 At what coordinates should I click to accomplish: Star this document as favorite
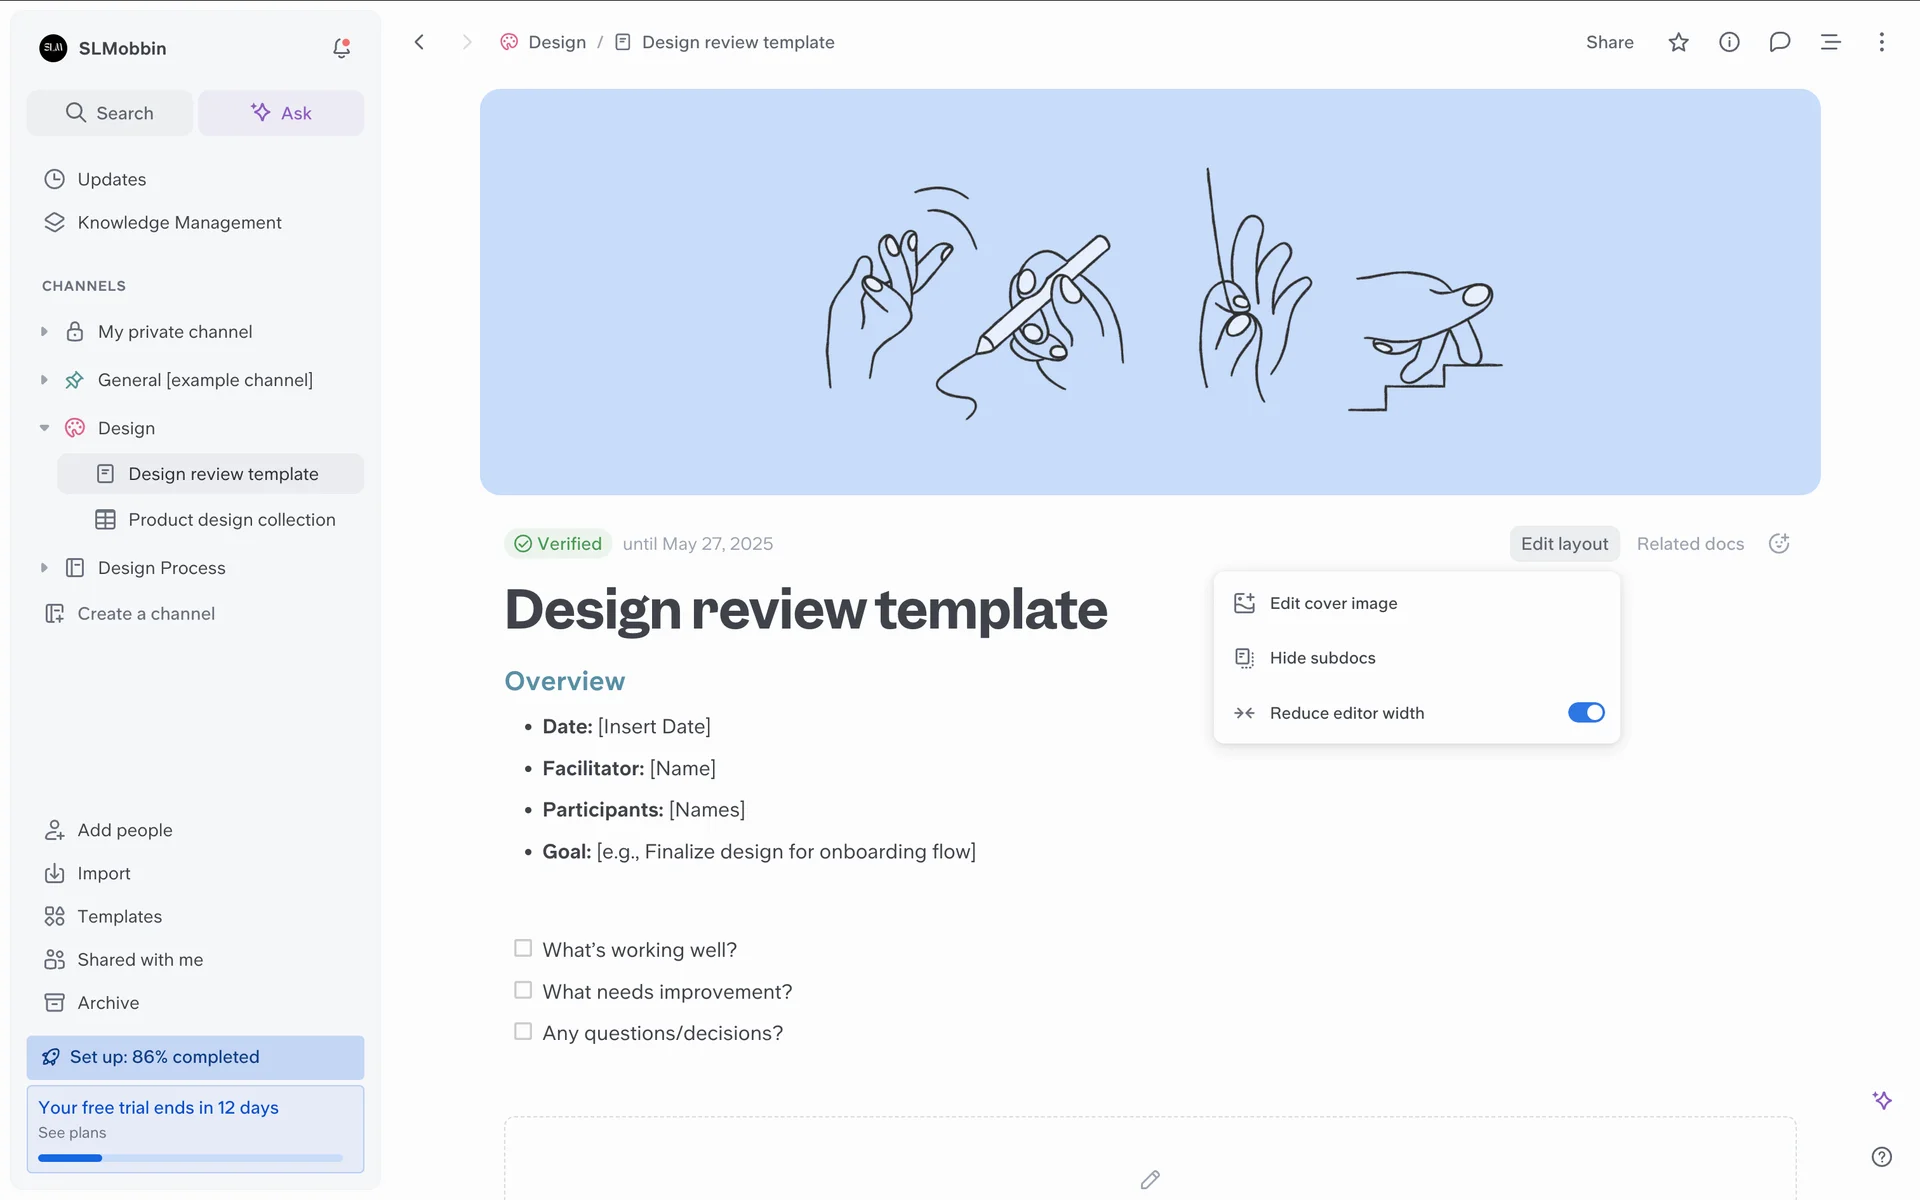pyautogui.click(x=1678, y=42)
